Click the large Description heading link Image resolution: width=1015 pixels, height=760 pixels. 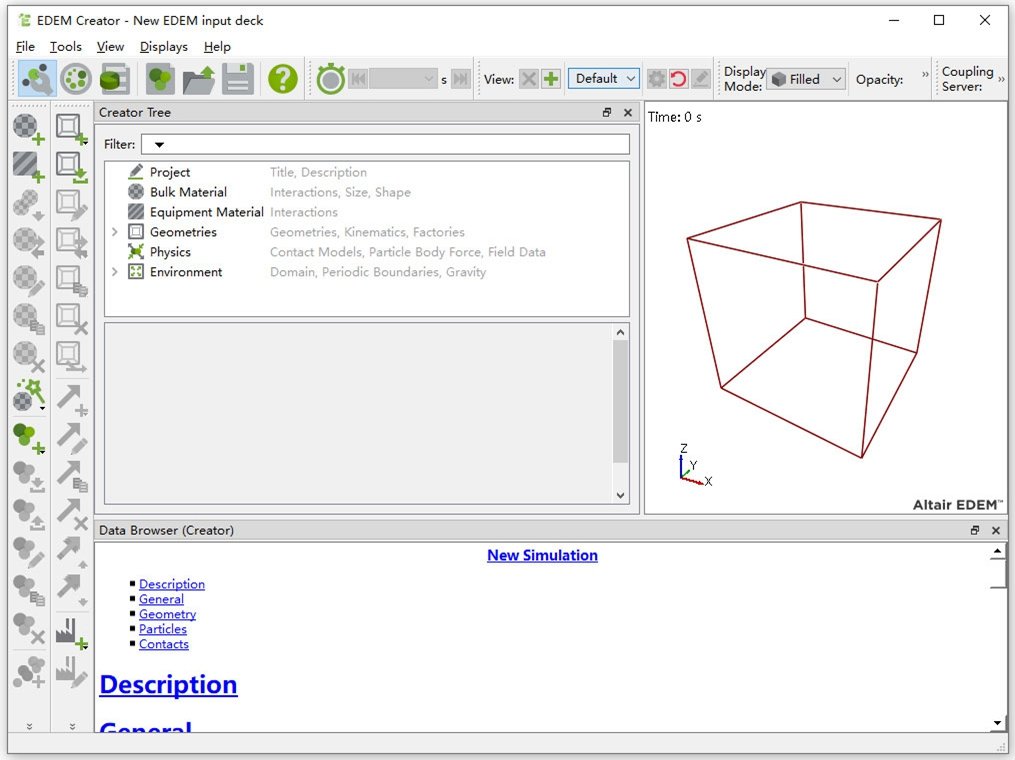pyautogui.click(x=168, y=684)
